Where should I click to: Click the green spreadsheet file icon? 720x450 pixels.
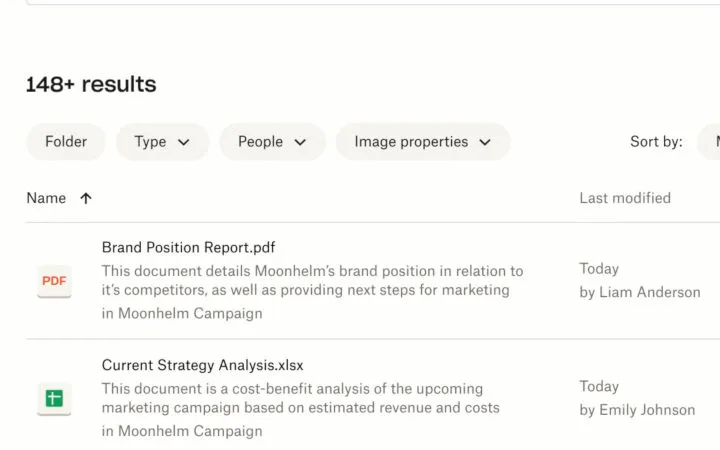54,399
